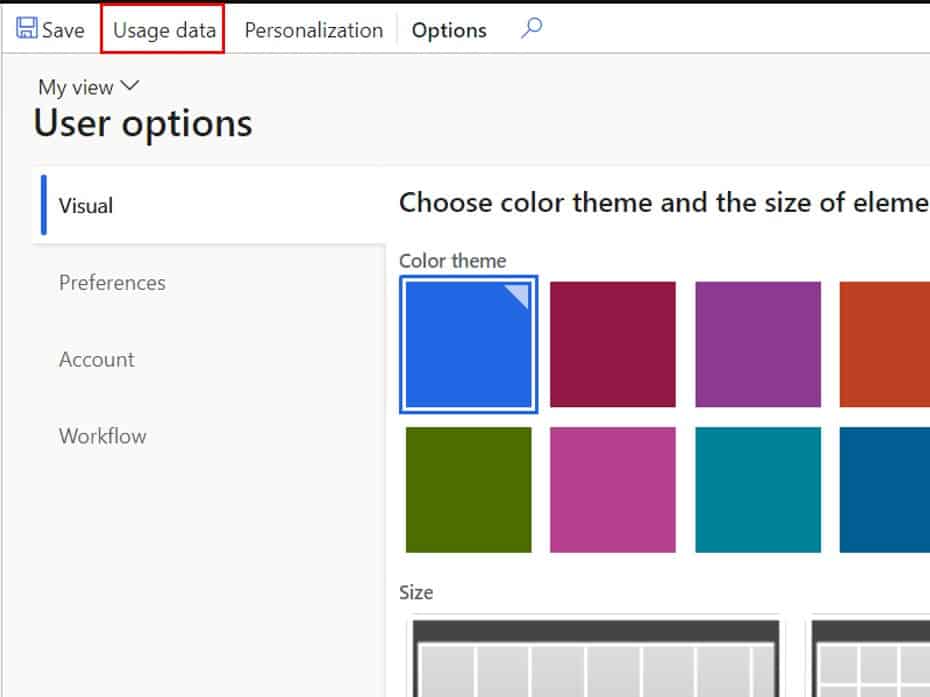The image size is (930, 697).
Task: Go to the Workflow tab
Action: (x=103, y=436)
